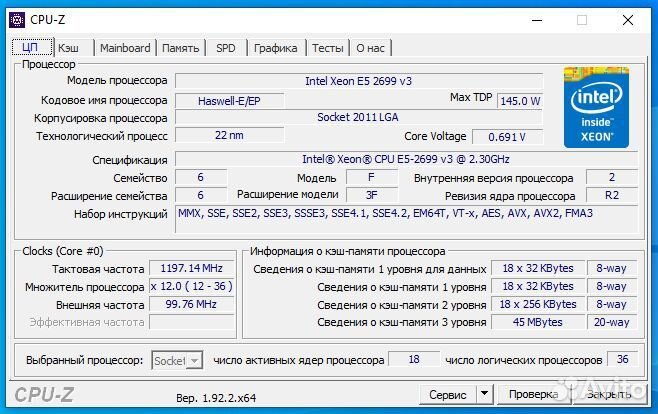The width and height of the screenshot is (658, 414).
Task: Click the L1 data cache '18 x 32 KBytes' value
Action: [x=538, y=268]
